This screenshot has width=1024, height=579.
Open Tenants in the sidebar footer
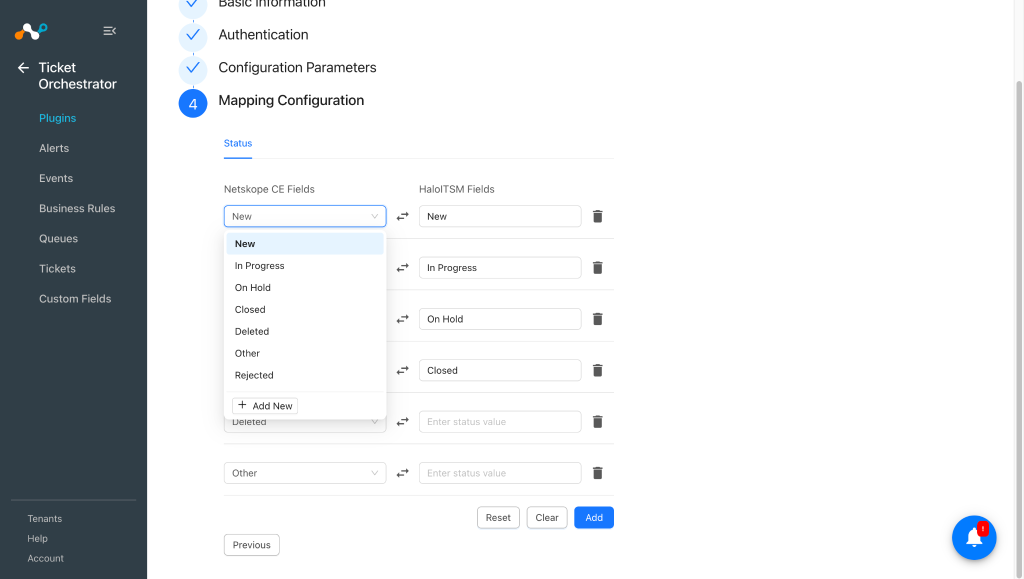(x=44, y=519)
